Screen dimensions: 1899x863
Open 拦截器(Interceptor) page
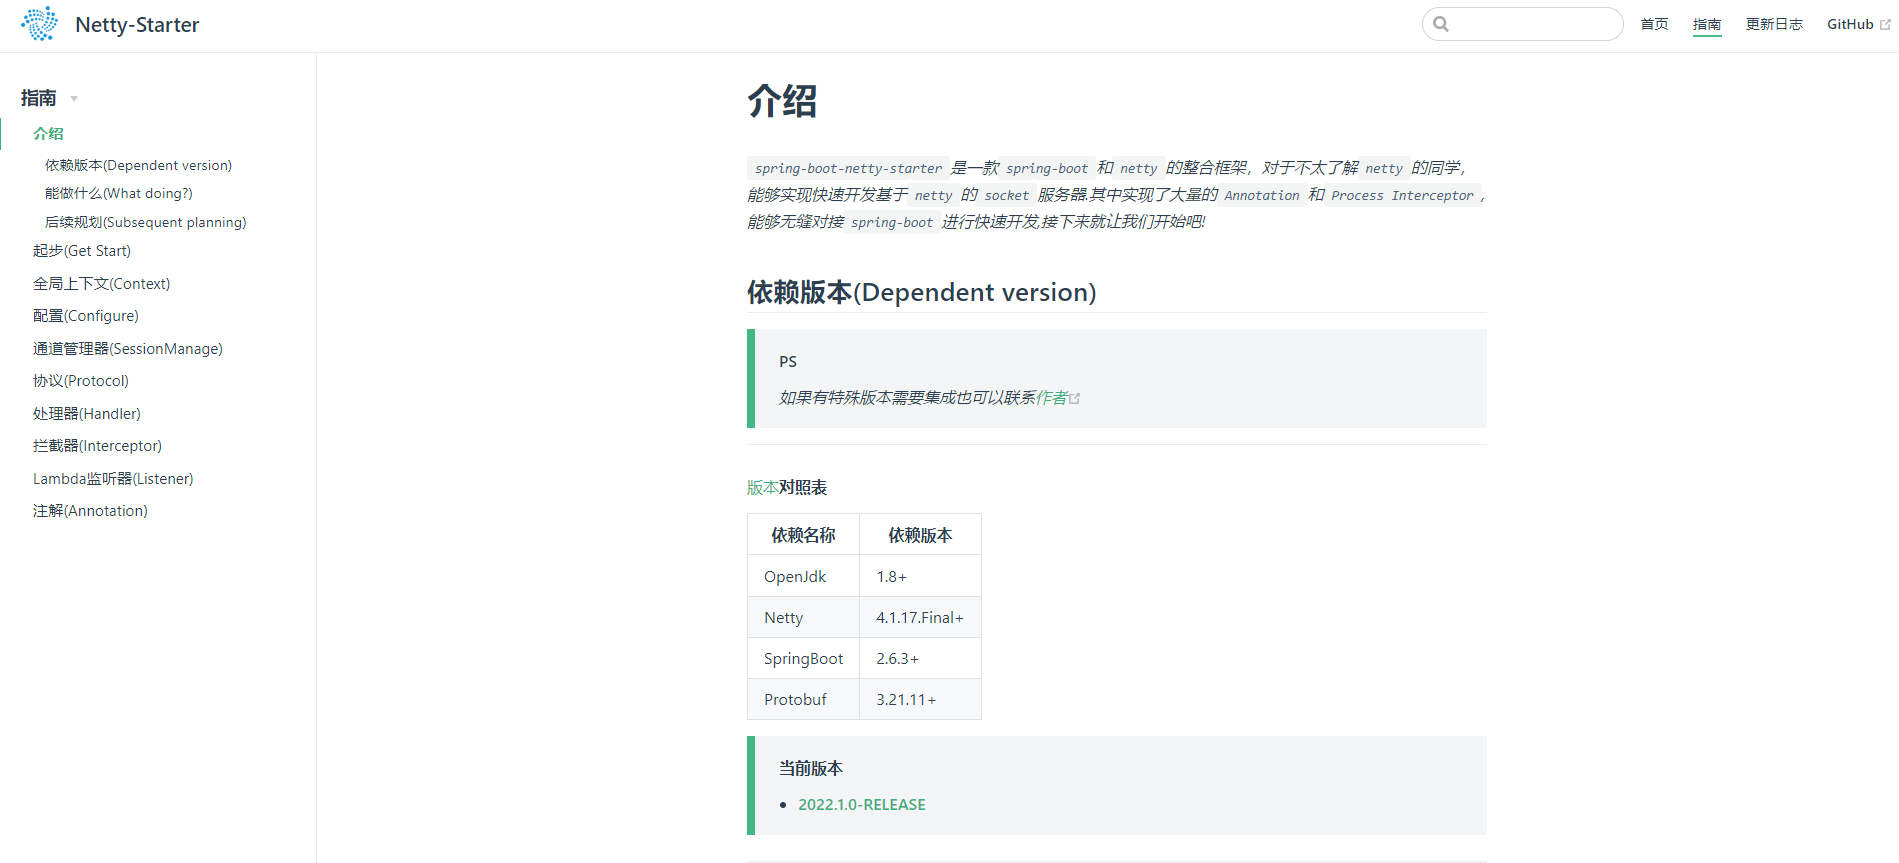97,446
